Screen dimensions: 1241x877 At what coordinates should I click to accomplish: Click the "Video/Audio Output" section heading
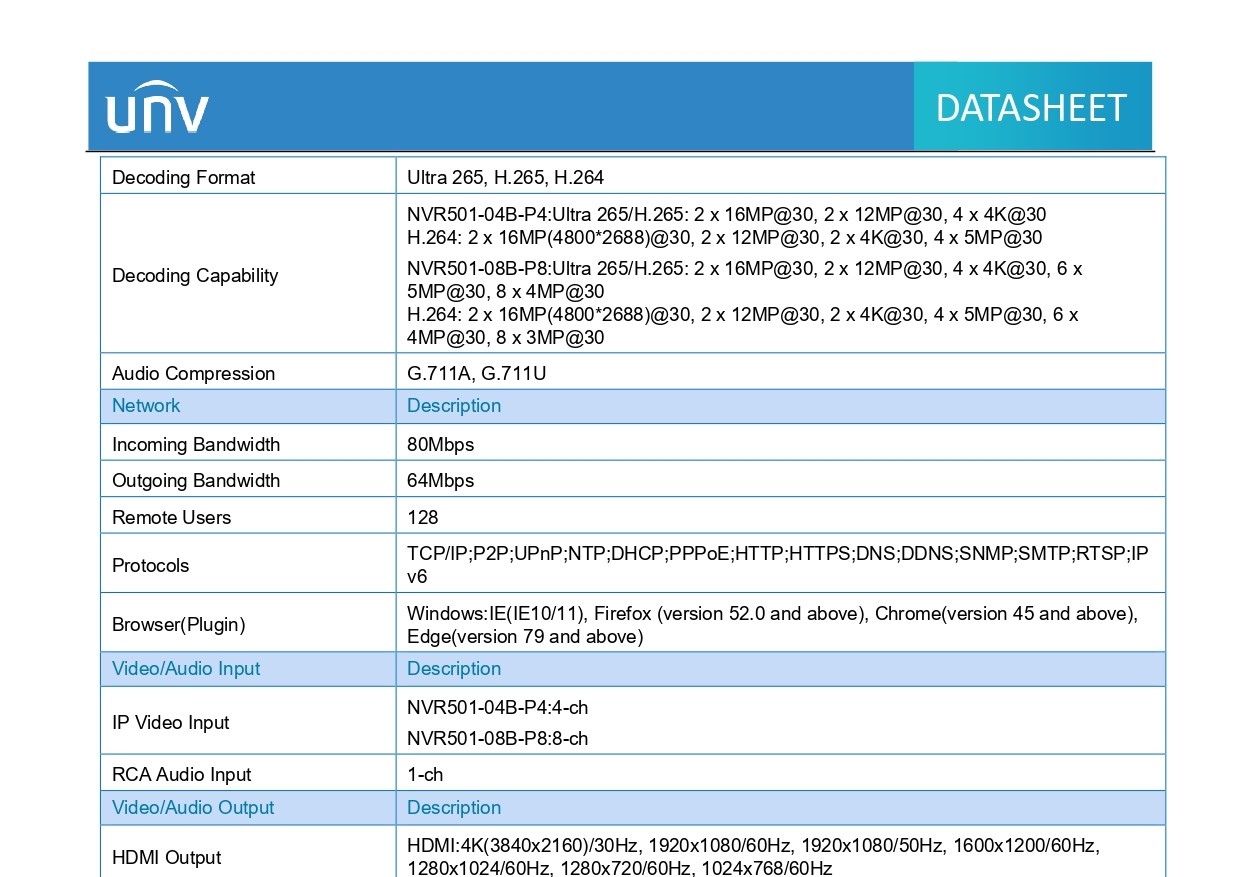pyautogui.click(x=193, y=808)
